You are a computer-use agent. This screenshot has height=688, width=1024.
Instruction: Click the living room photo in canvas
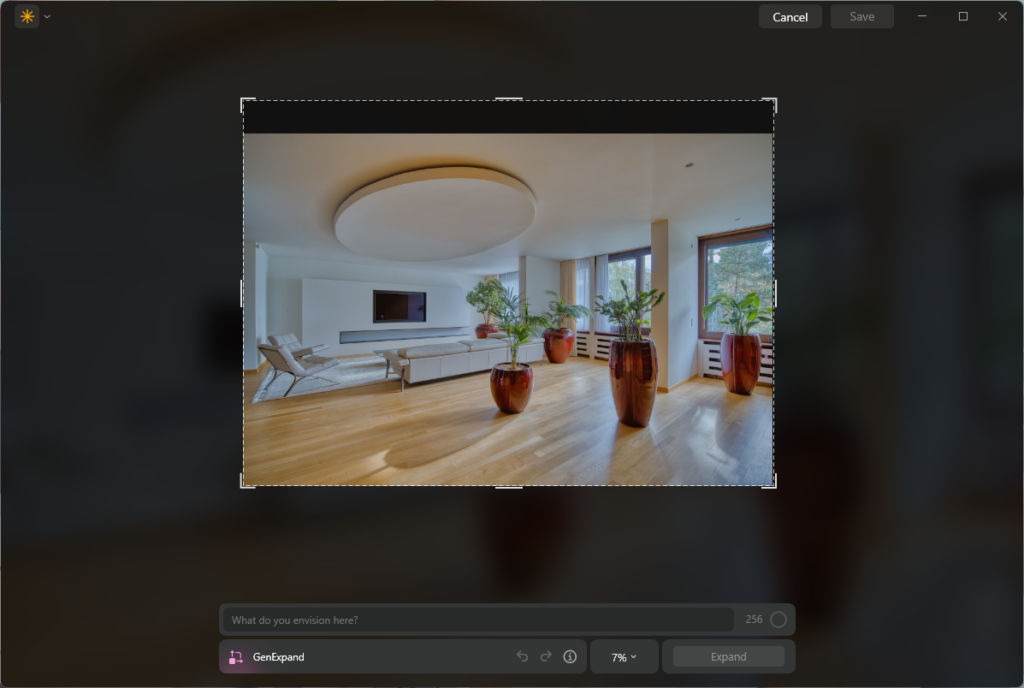coord(509,309)
